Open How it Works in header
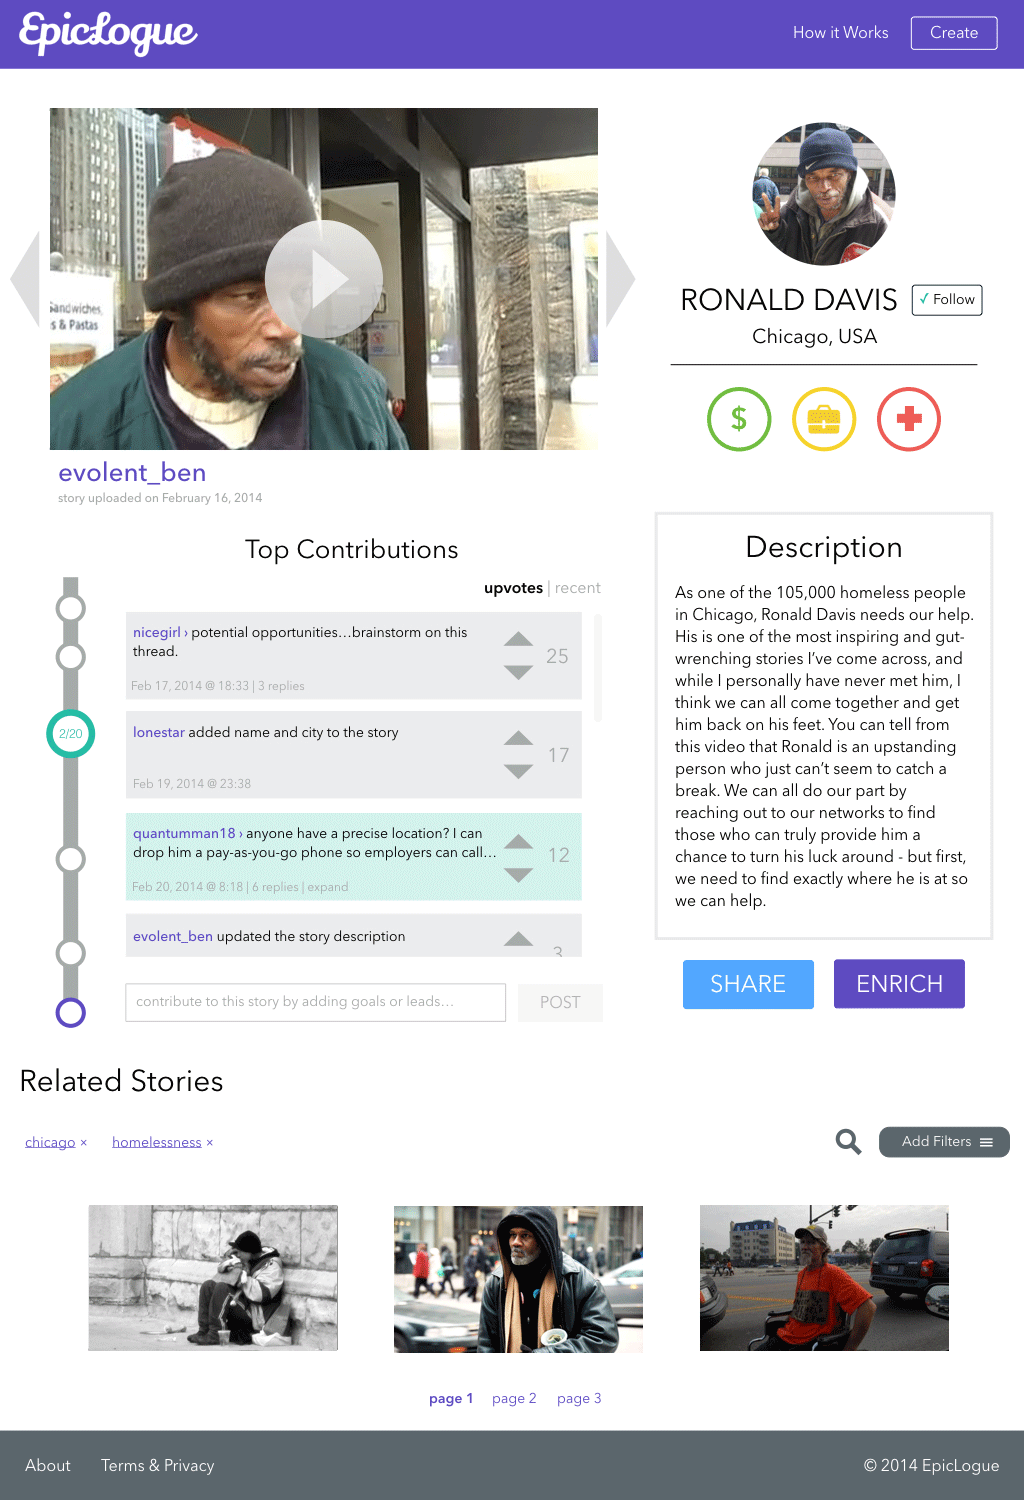The width and height of the screenshot is (1024, 1500). click(841, 33)
